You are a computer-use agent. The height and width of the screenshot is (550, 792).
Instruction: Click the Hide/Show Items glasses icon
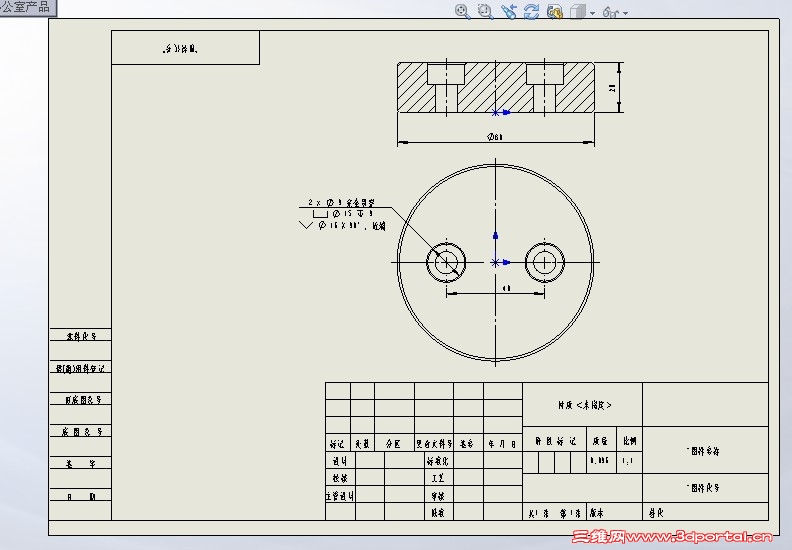click(x=610, y=12)
